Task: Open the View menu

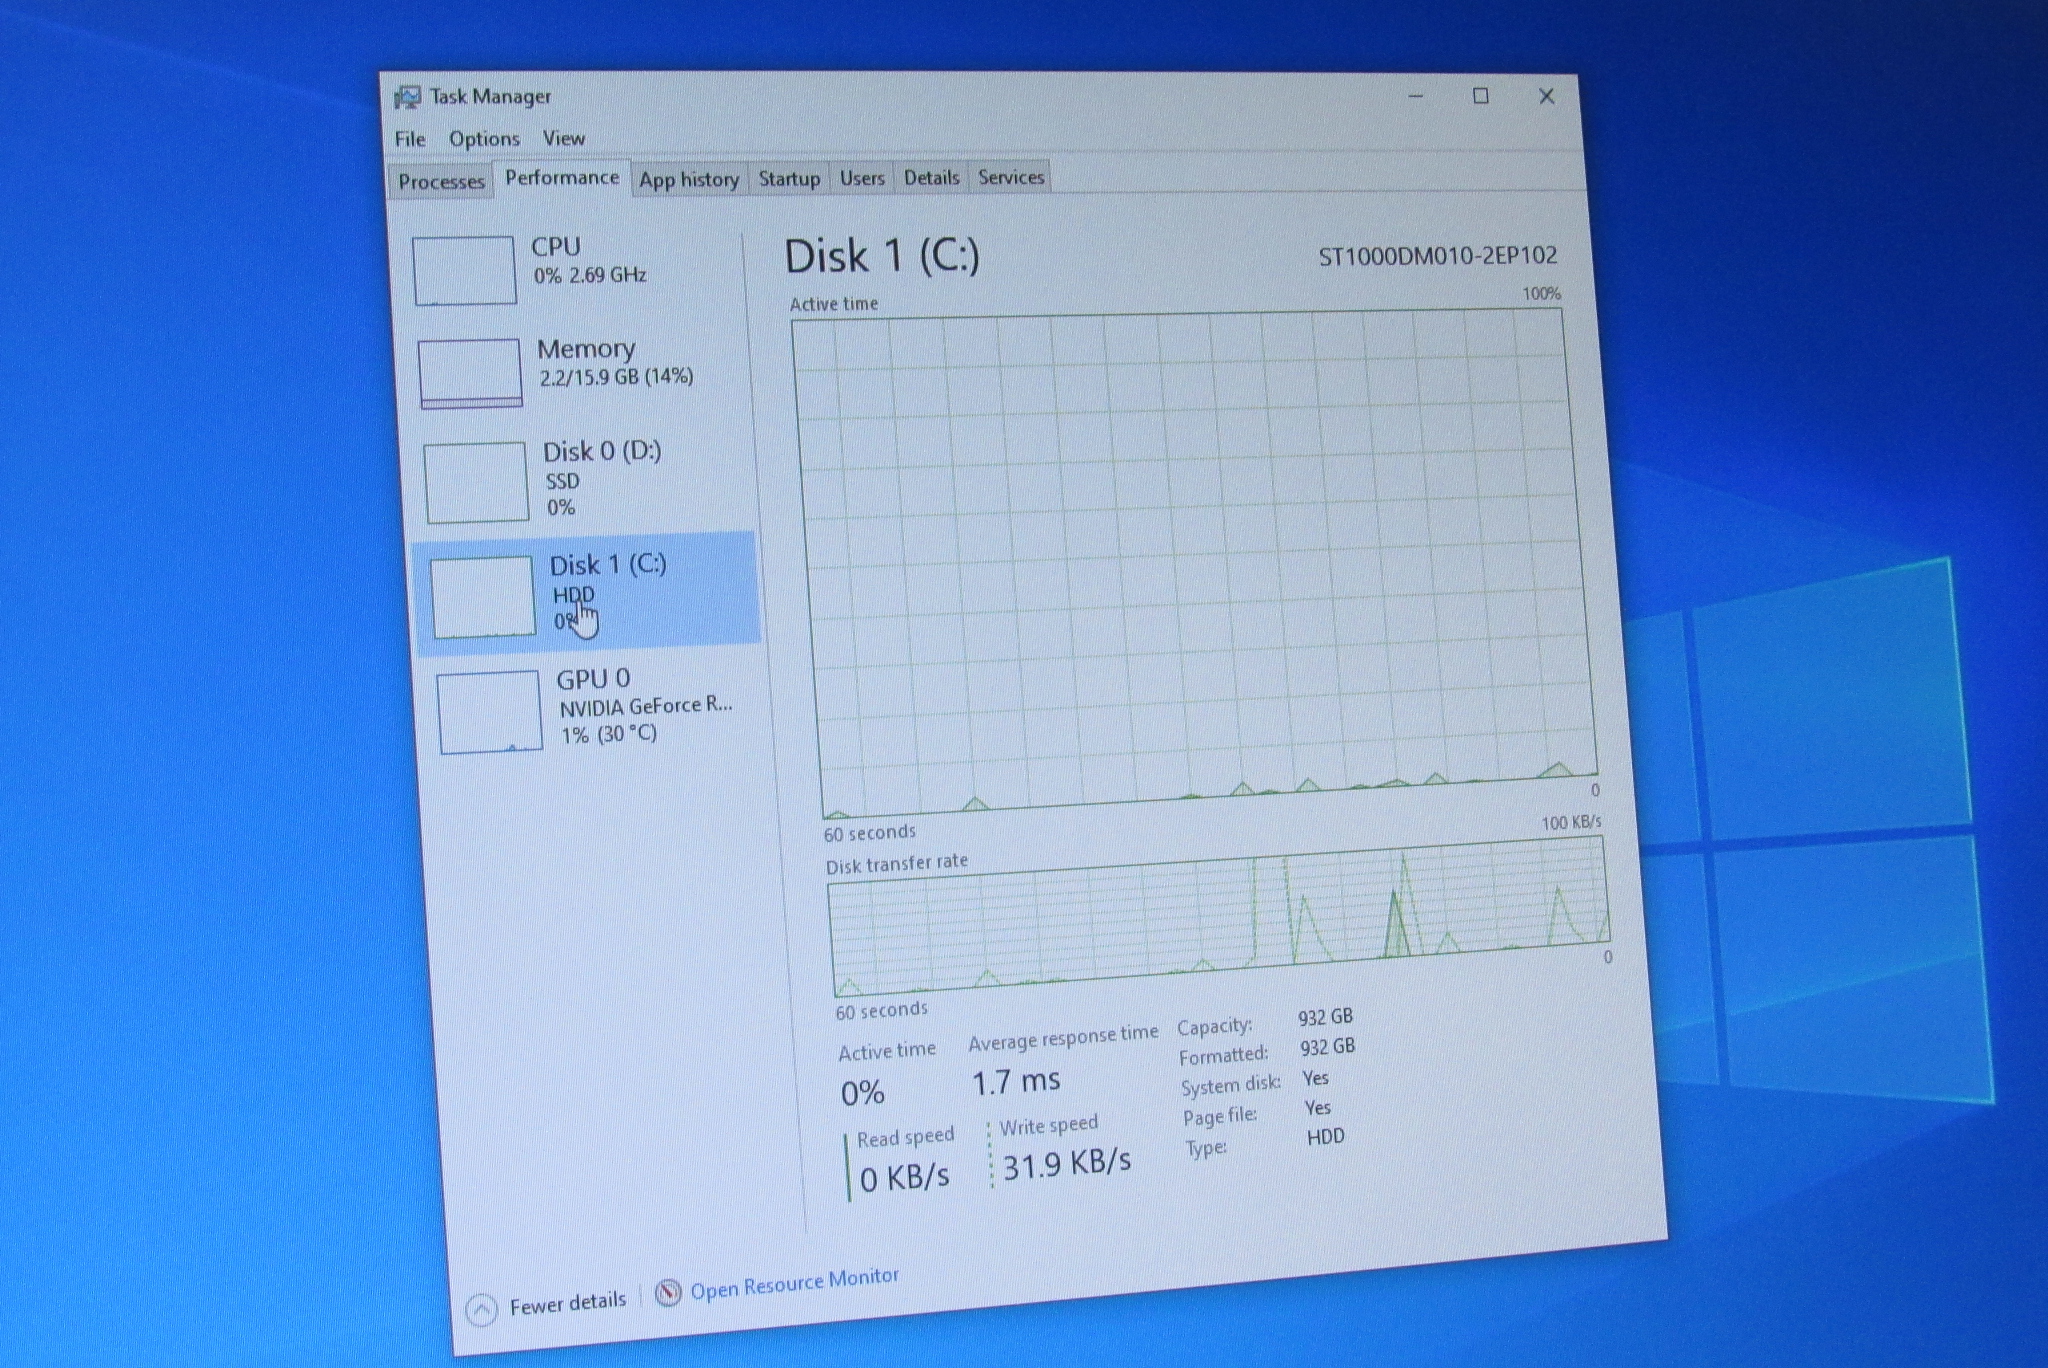Action: point(563,138)
